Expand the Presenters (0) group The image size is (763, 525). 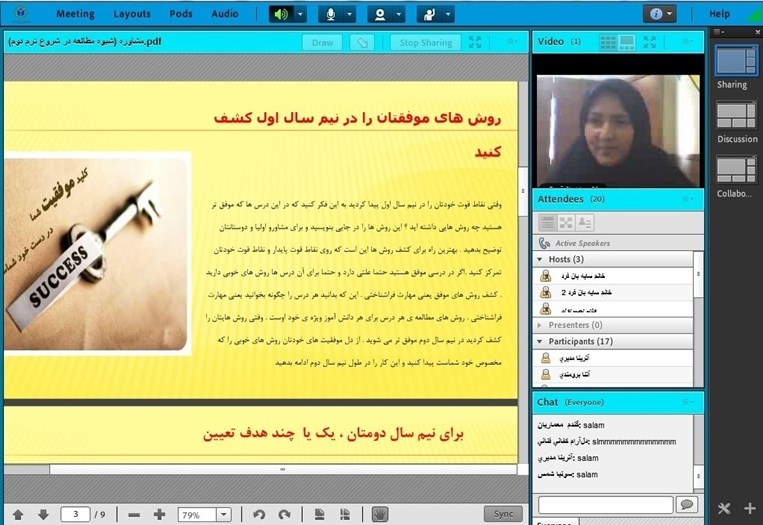point(541,325)
